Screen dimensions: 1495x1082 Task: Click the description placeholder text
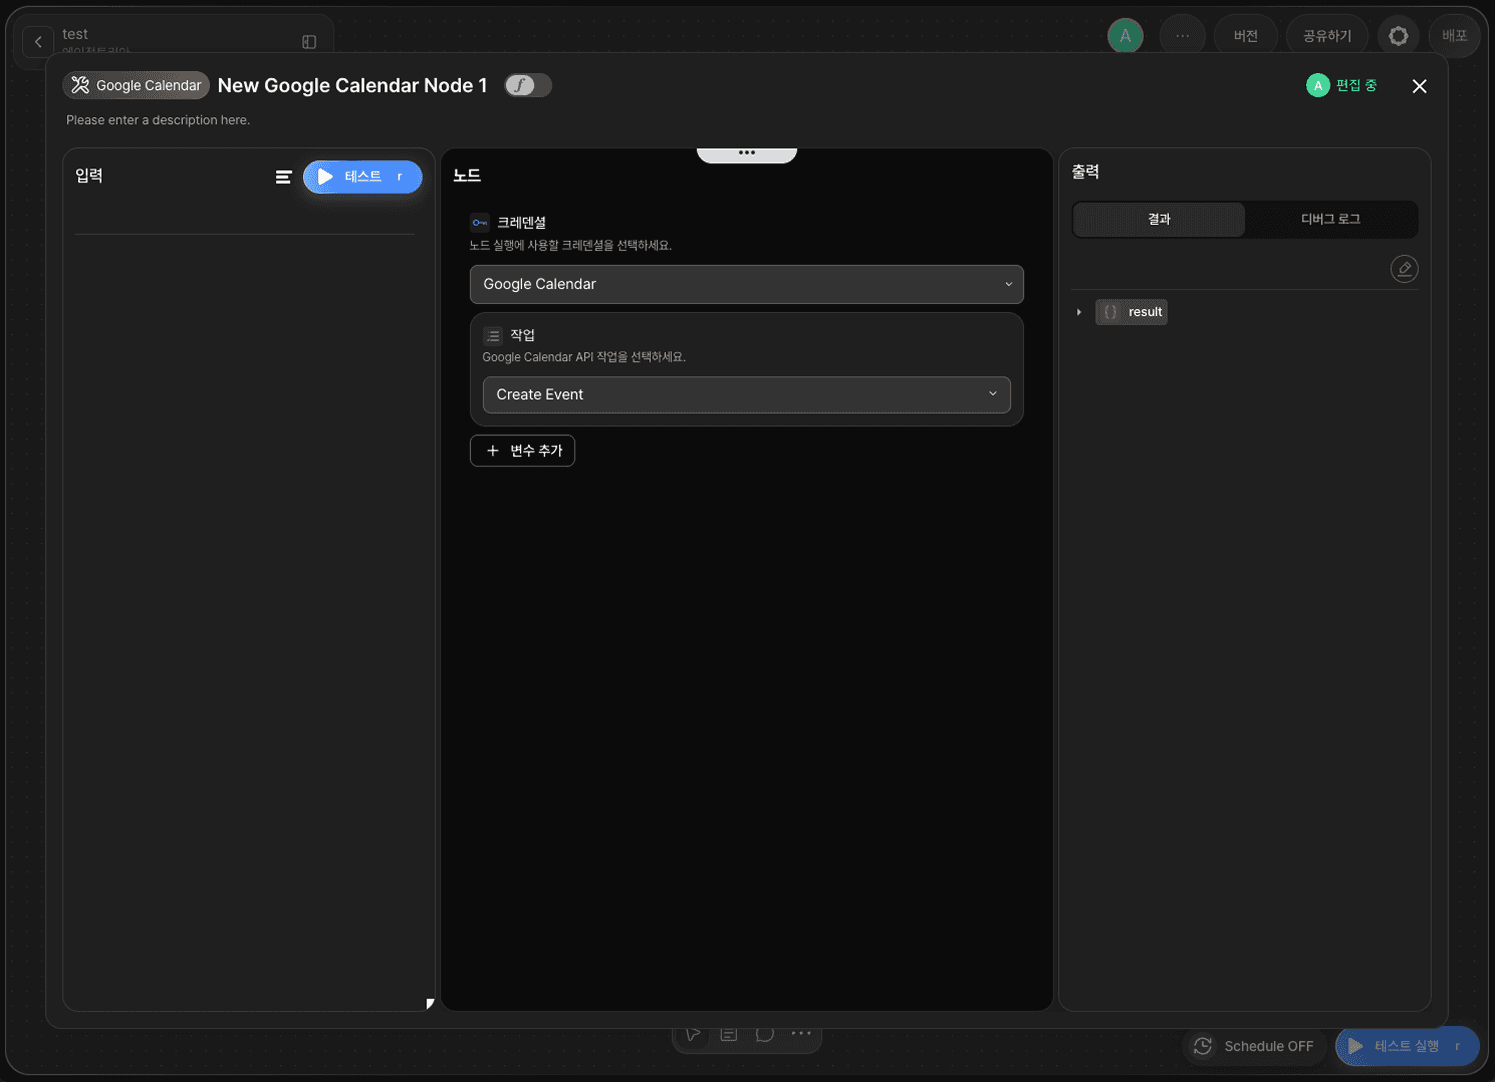tap(158, 120)
